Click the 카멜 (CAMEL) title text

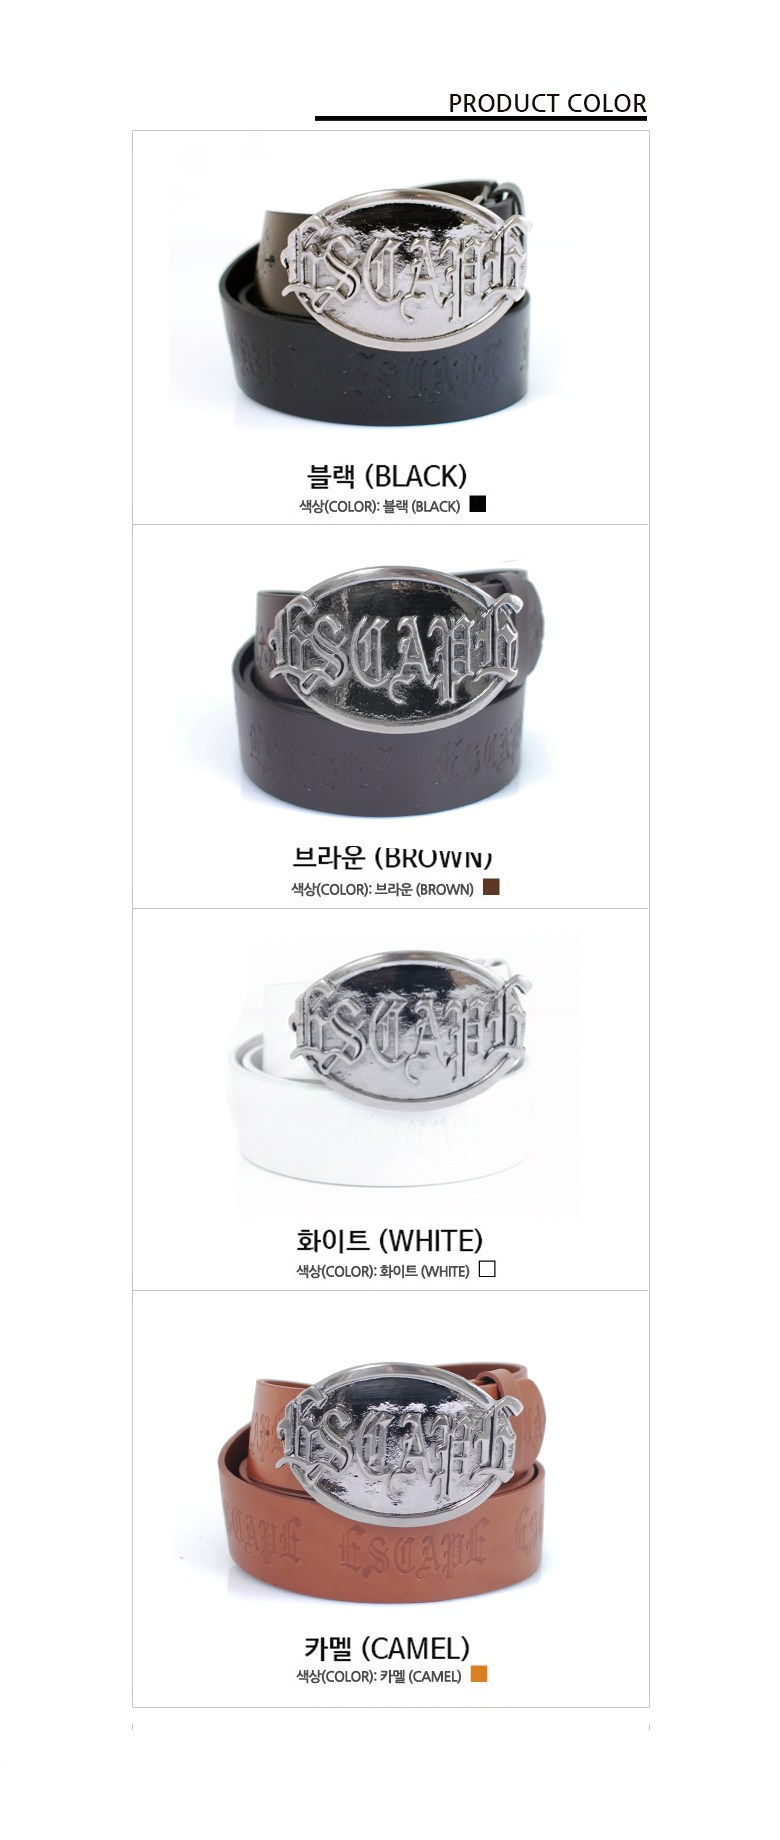[x=386, y=1647]
